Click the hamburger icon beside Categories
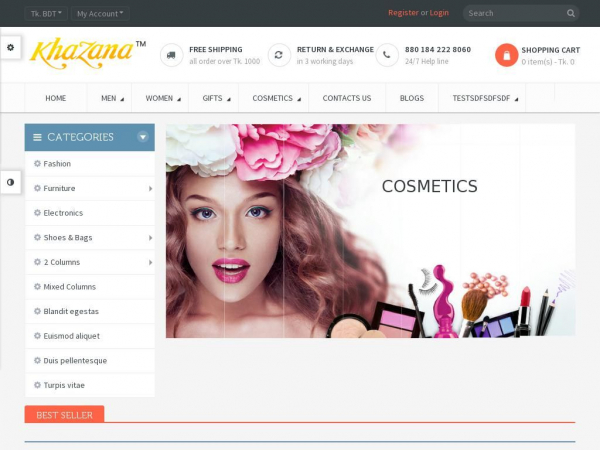600x450 pixels. (x=37, y=137)
